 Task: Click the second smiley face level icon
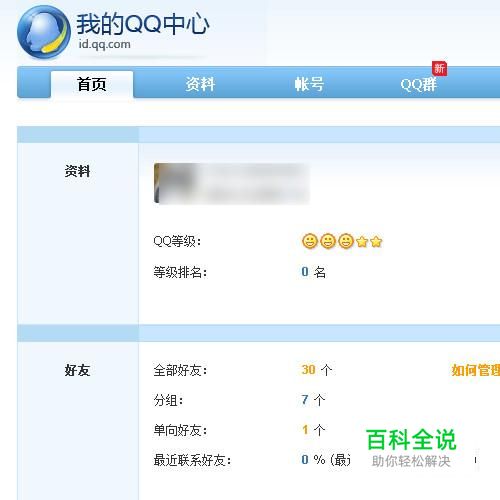tap(328, 241)
